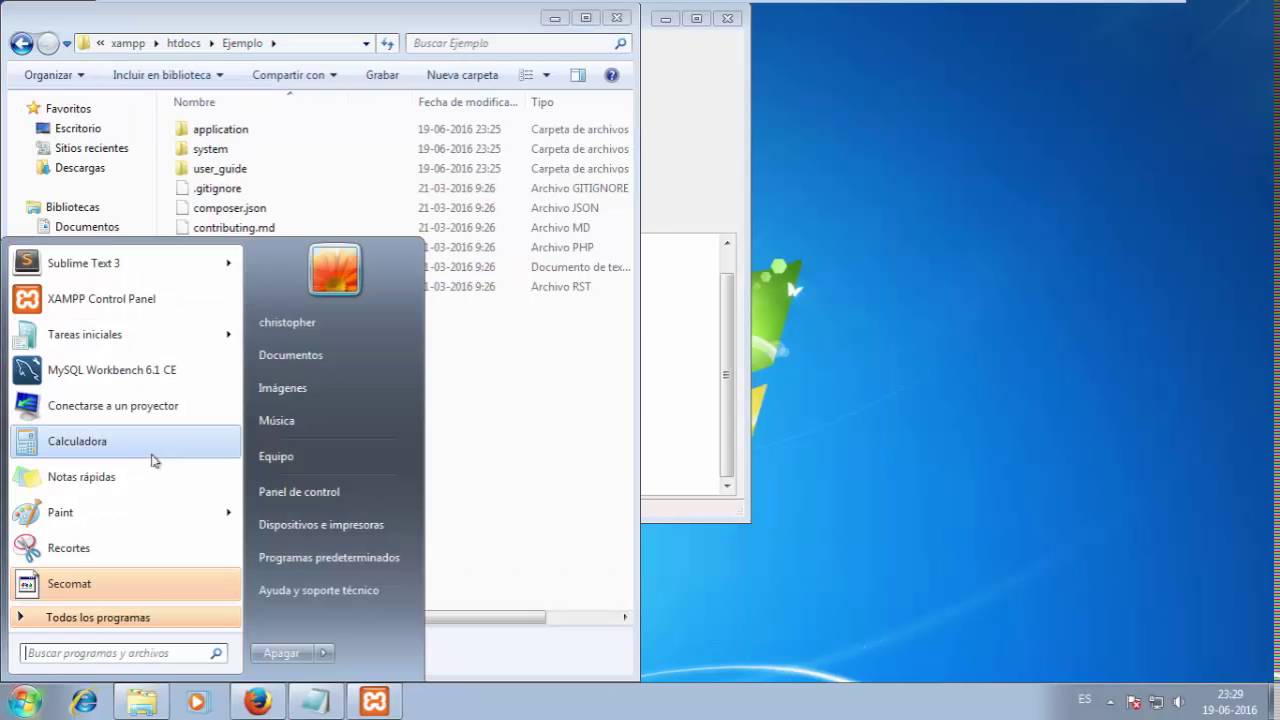Open Windows Media Player taskbar icon
Image resolution: width=1280 pixels, height=720 pixels.
click(x=197, y=702)
